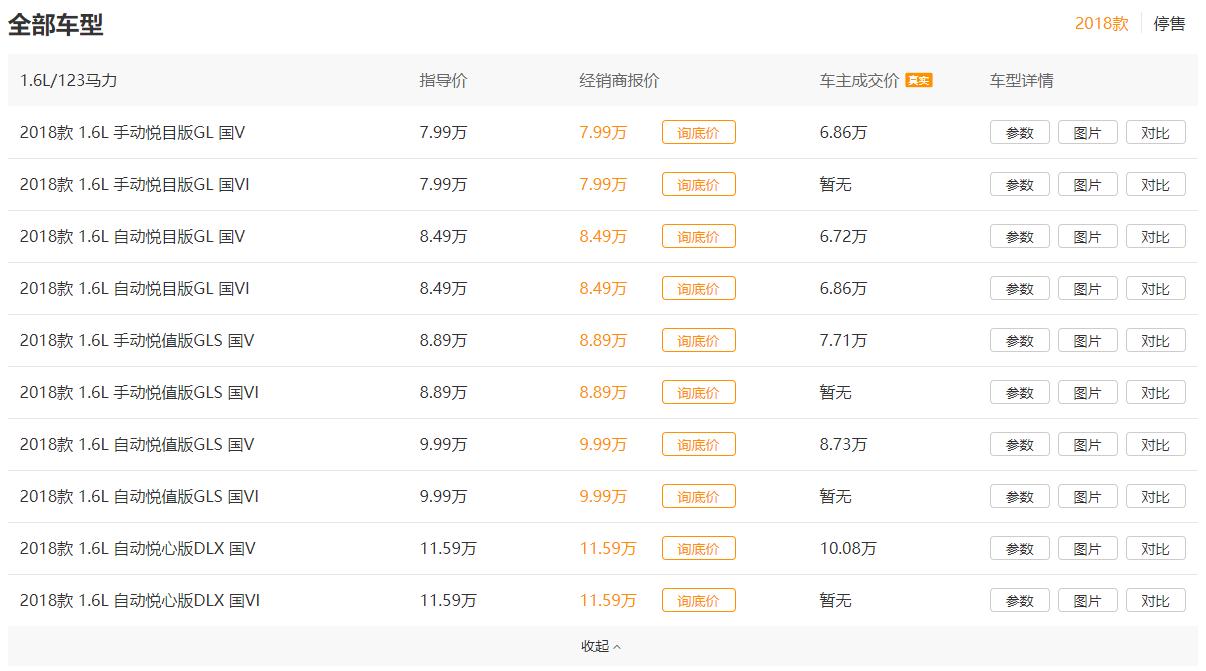The height and width of the screenshot is (671, 1206).
Task: Add 自动悦心版DLX 国VI to 对比
Action: 1155,600
